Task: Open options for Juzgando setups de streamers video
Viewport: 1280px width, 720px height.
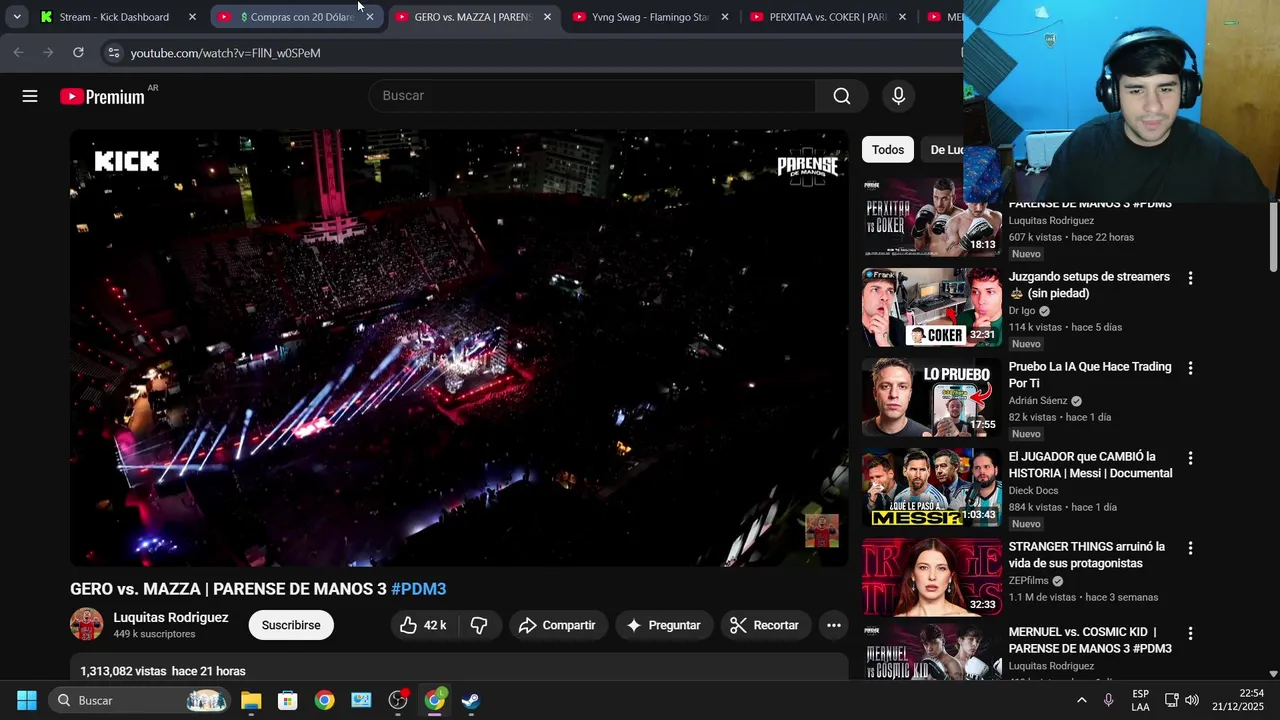Action: (x=1190, y=278)
